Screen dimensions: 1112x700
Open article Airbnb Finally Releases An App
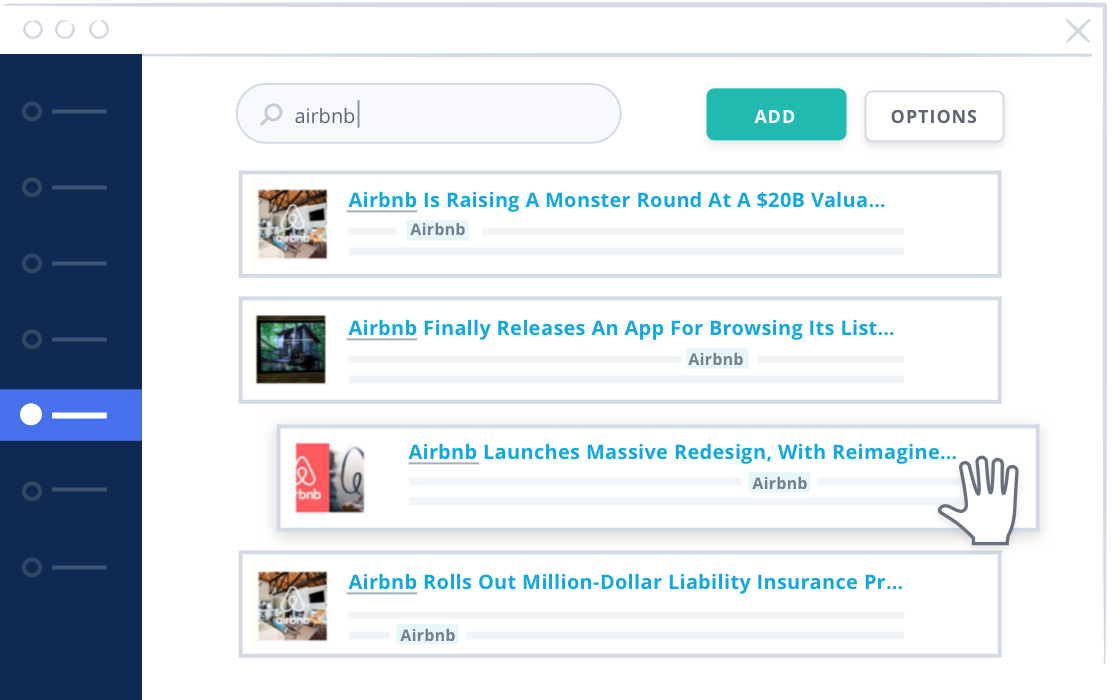621,328
